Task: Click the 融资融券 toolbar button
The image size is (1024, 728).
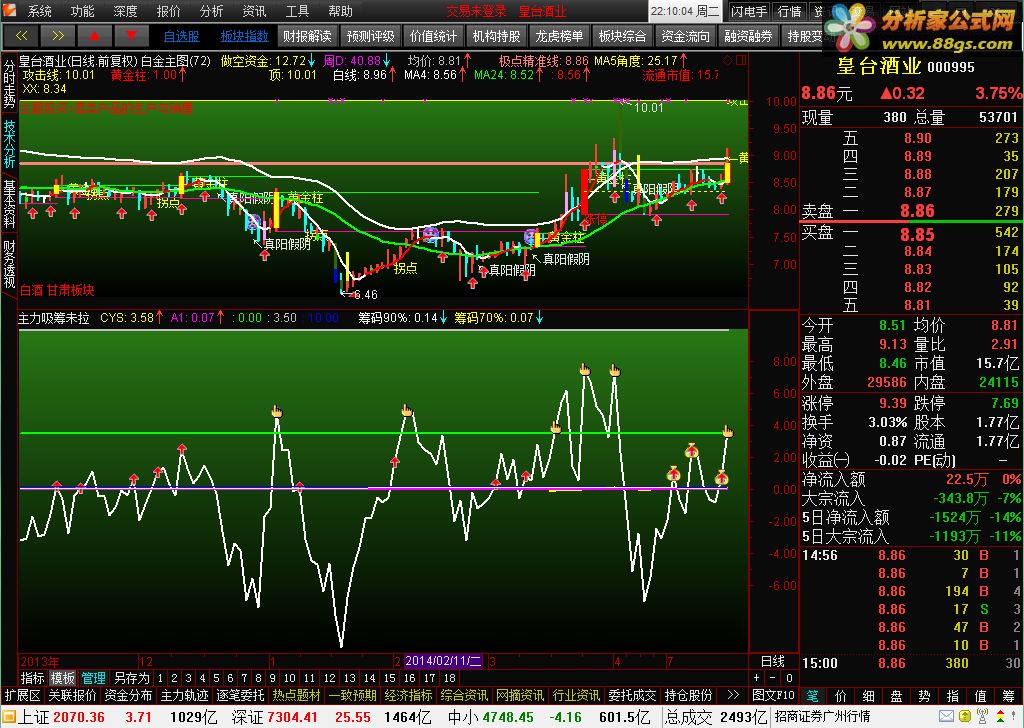Action: 748,36
